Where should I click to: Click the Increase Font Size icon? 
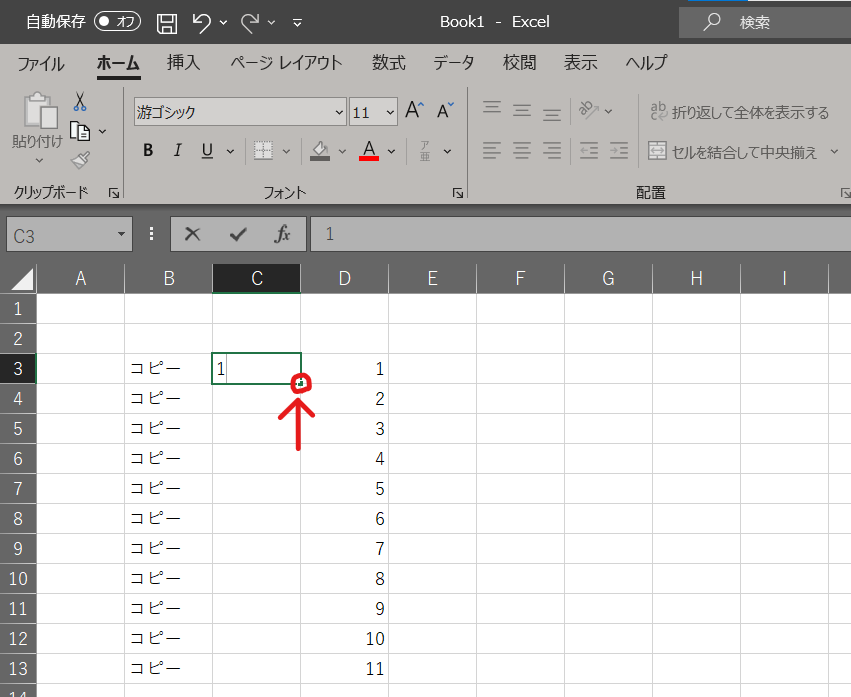click(x=414, y=110)
